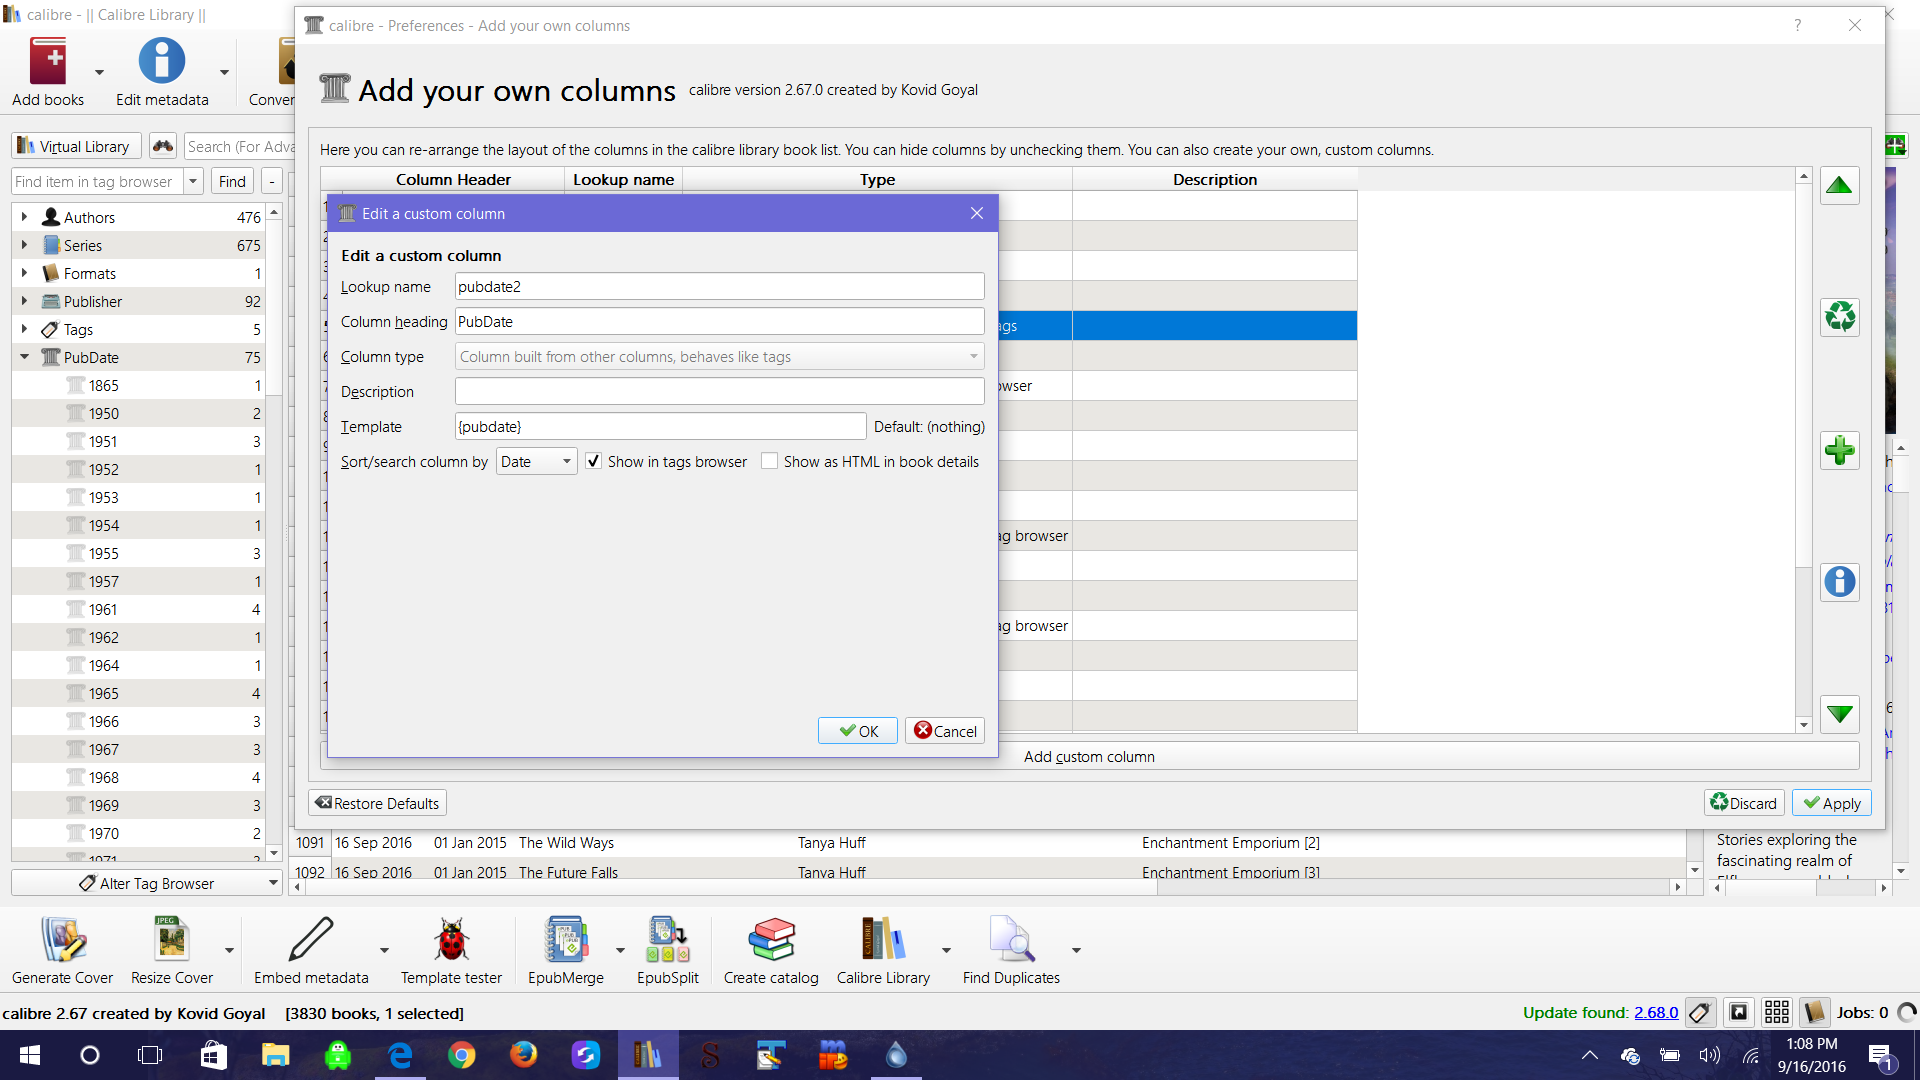Click the Restore Defaults button
The image size is (1920, 1080).
377,803
